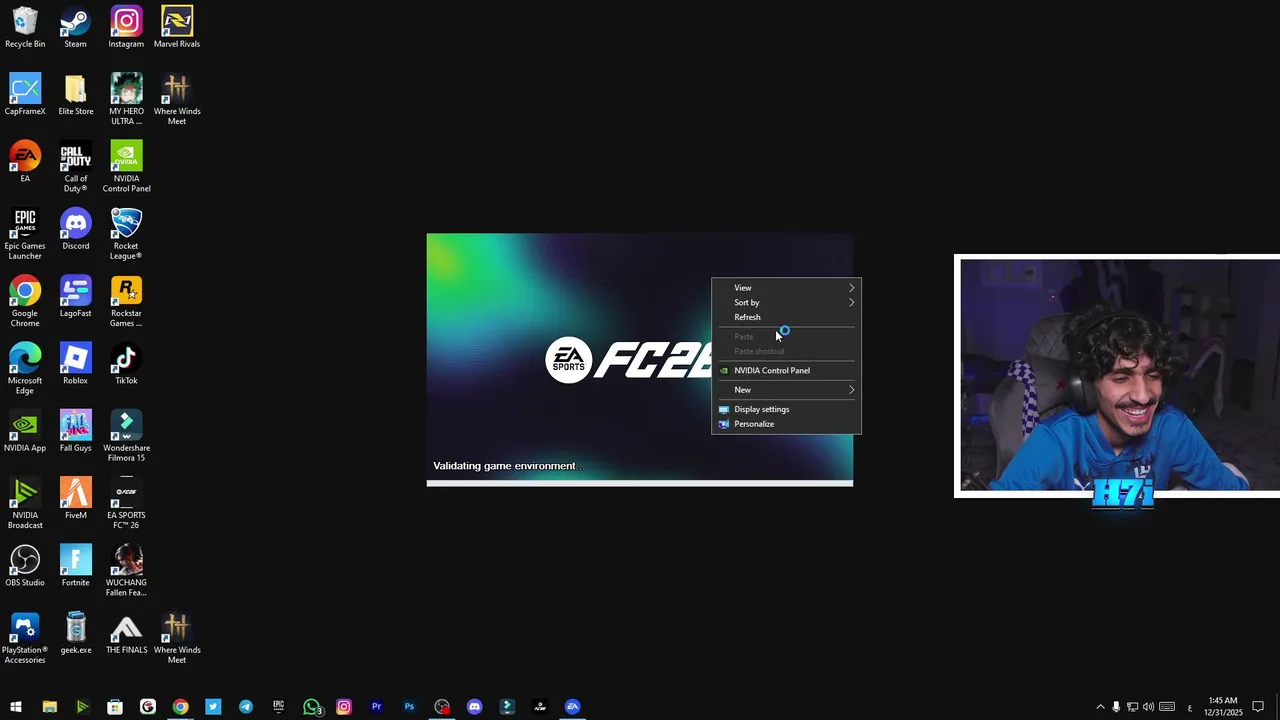Expand the Sort by submenu arrow
1280x720 pixels.
[852, 302]
